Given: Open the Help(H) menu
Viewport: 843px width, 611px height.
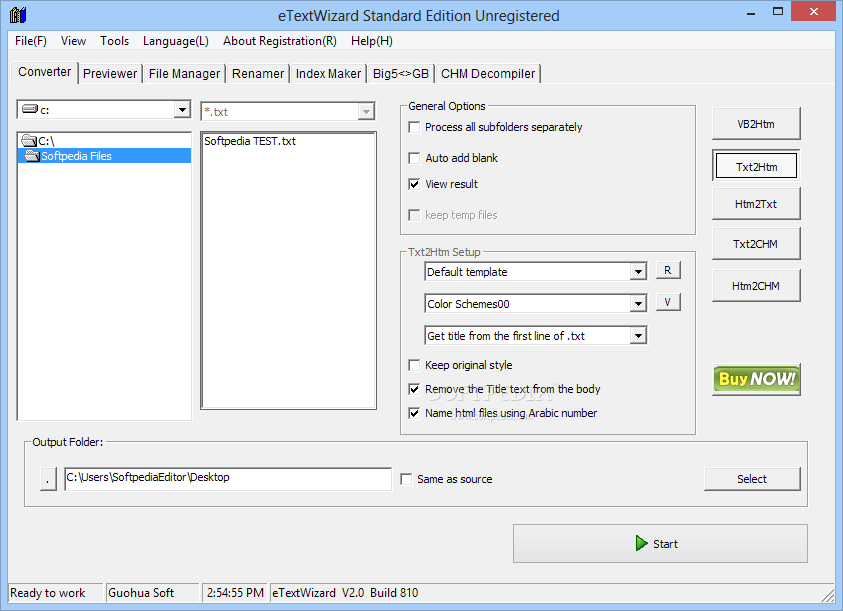Looking at the screenshot, I should coord(372,41).
